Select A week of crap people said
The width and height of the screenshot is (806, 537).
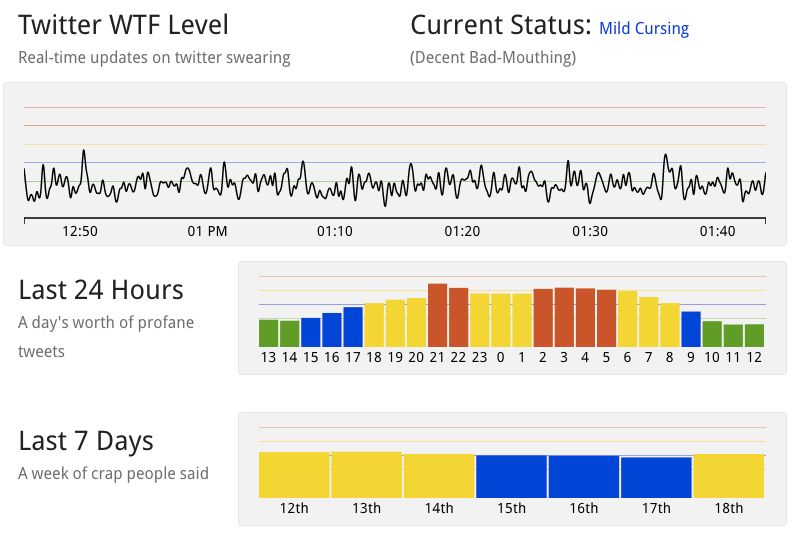[113, 473]
